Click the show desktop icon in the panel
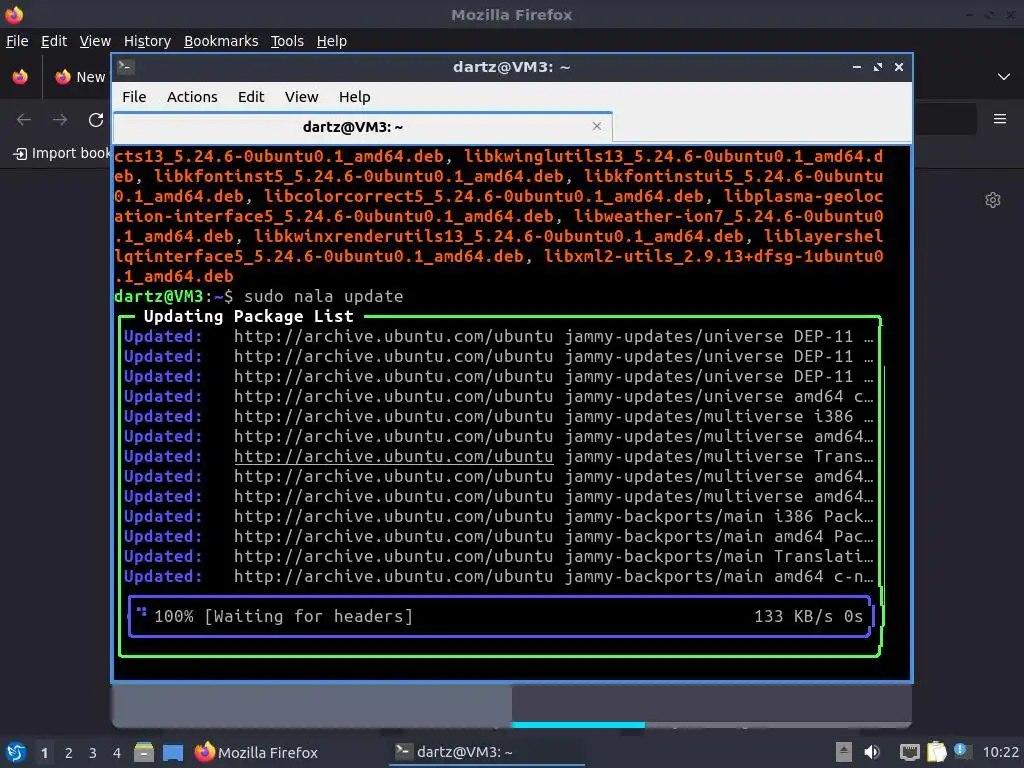 173,752
